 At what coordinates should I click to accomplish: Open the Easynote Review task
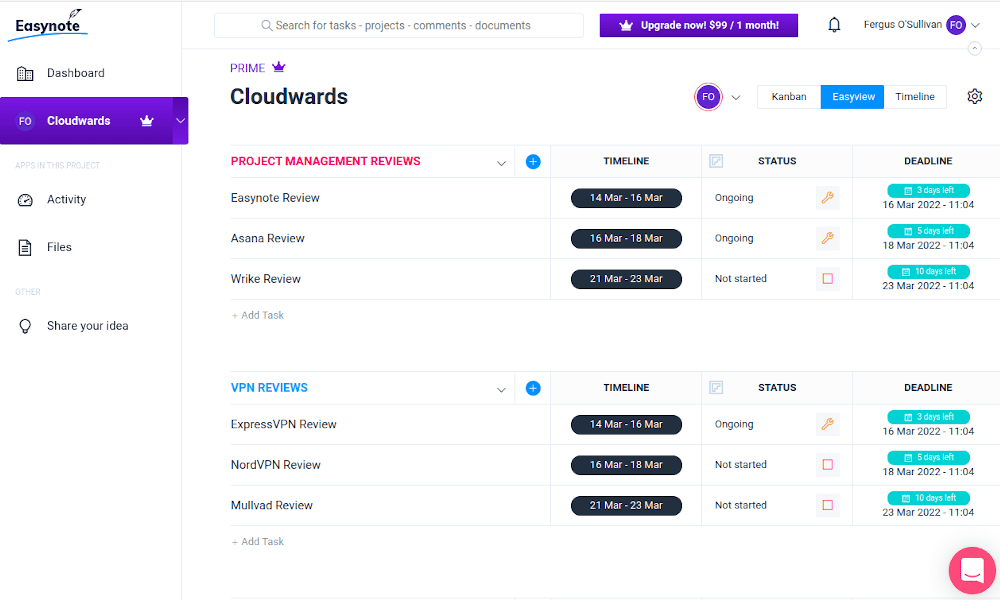275,198
